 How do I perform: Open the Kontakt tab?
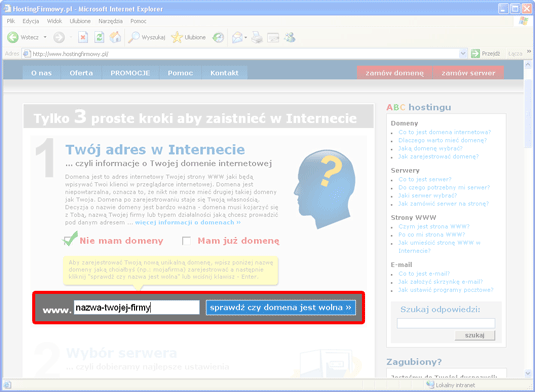[x=224, y=73]
